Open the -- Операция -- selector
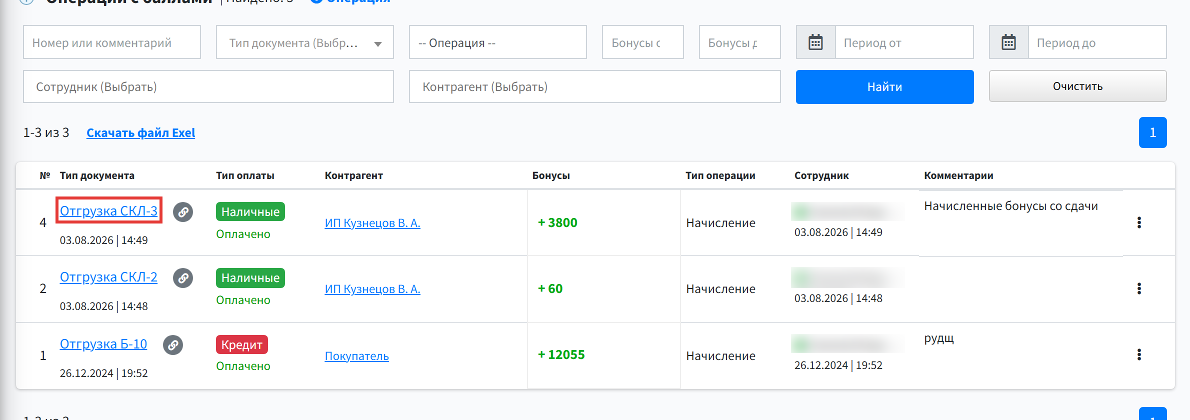 click(x=498, y=43)
